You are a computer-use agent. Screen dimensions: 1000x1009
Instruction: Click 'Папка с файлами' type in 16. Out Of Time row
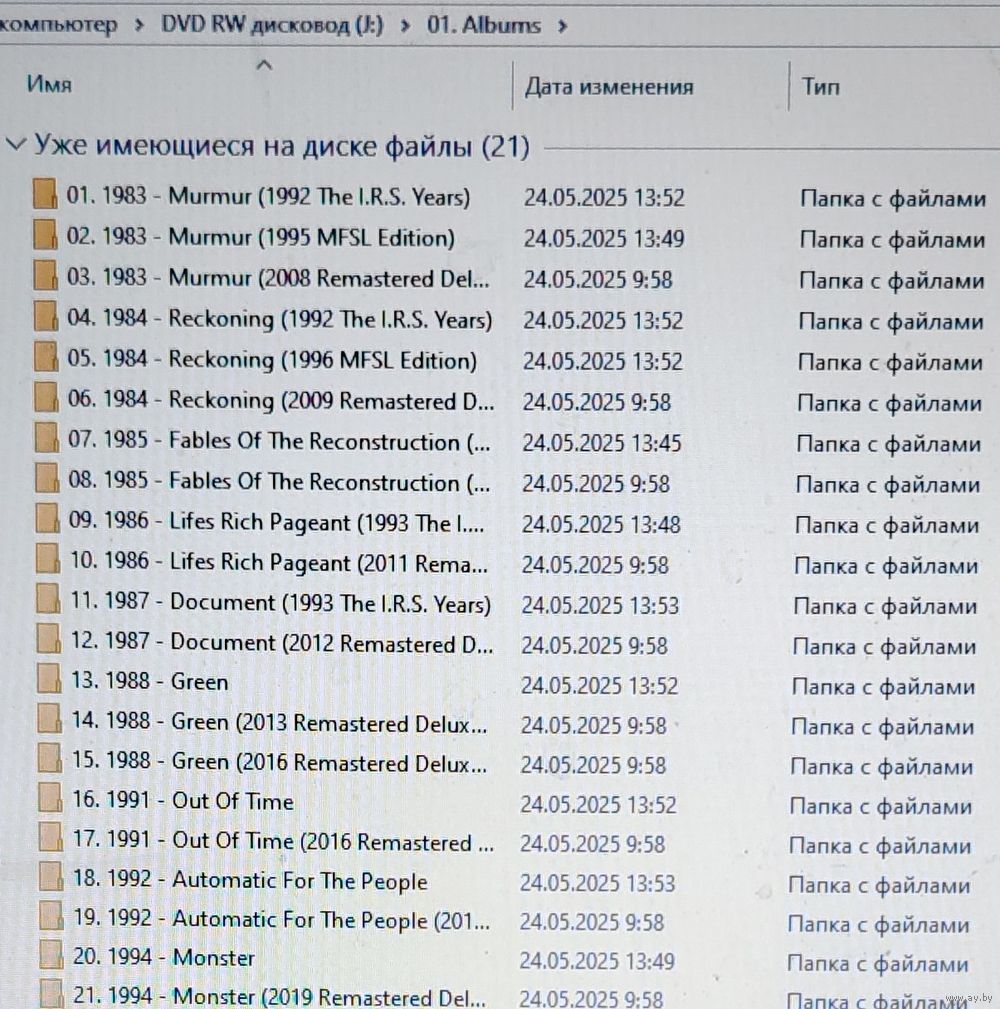[x=881, y=806]
